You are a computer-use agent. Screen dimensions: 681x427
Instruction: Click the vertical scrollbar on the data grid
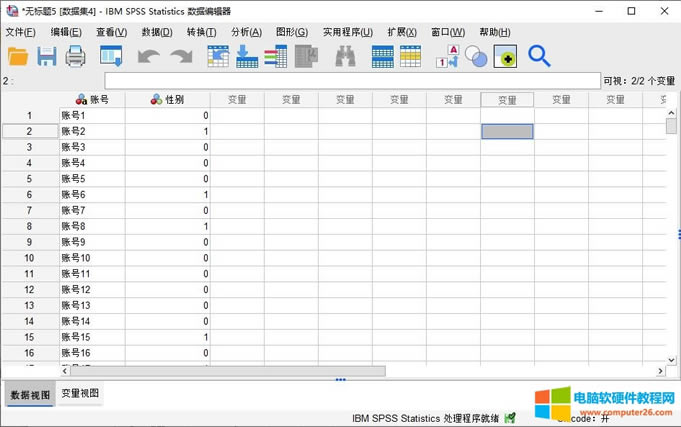click(x=672, y=240)
